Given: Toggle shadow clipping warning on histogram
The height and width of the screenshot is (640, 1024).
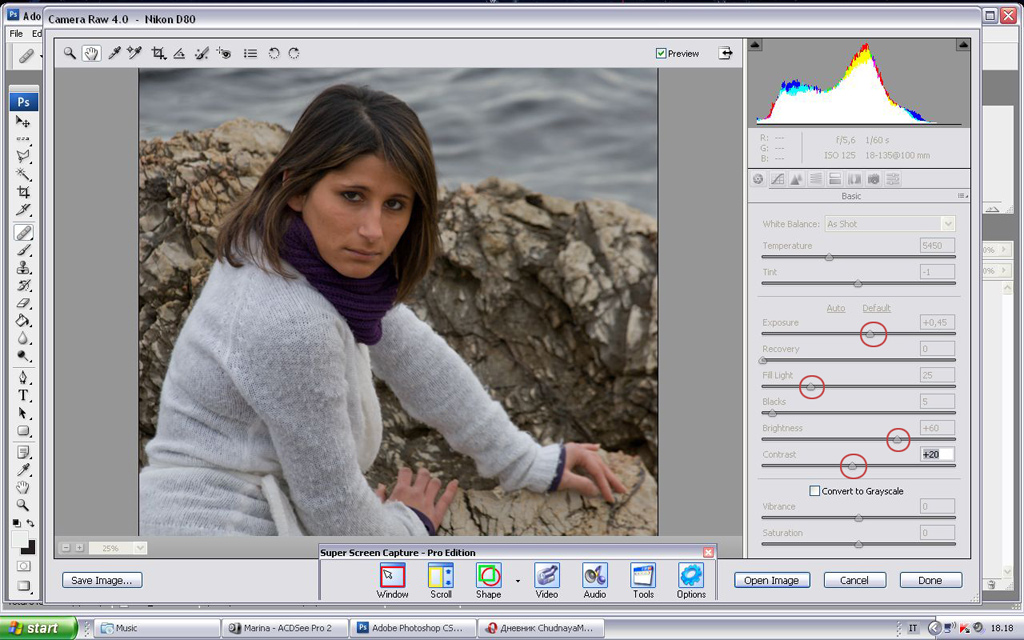Looking at the screenshot, I should (755, 44).
